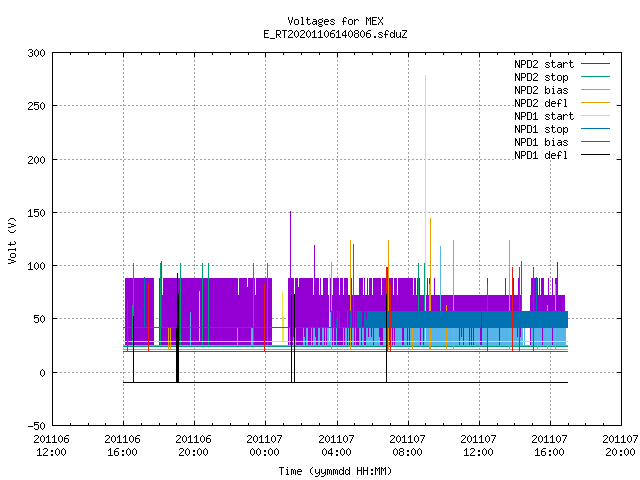This screenshot has width=640, height=480.
Task: Select the 'NPD2 start' legend label
Action: [544, 64]
